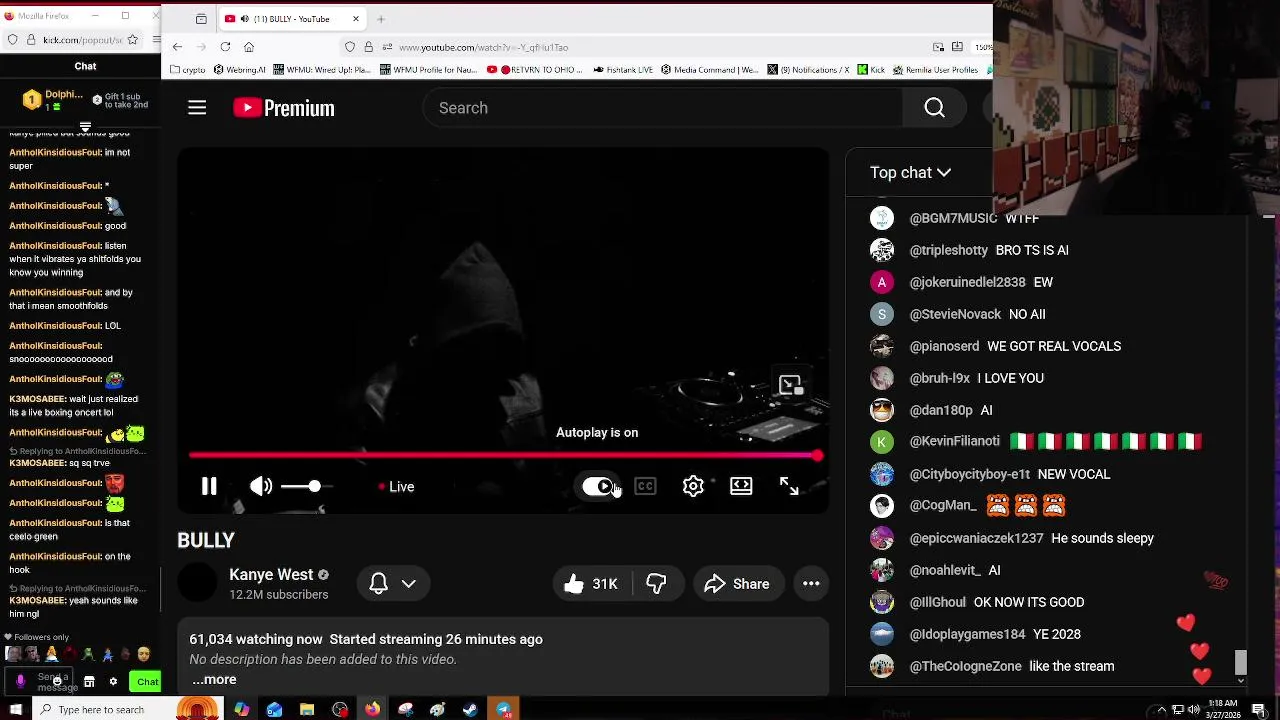The height and width of the screenshot is (720, 1280).
Task: Open the miniplayer from the video overlay icon
Action: [x=790, y=385]
